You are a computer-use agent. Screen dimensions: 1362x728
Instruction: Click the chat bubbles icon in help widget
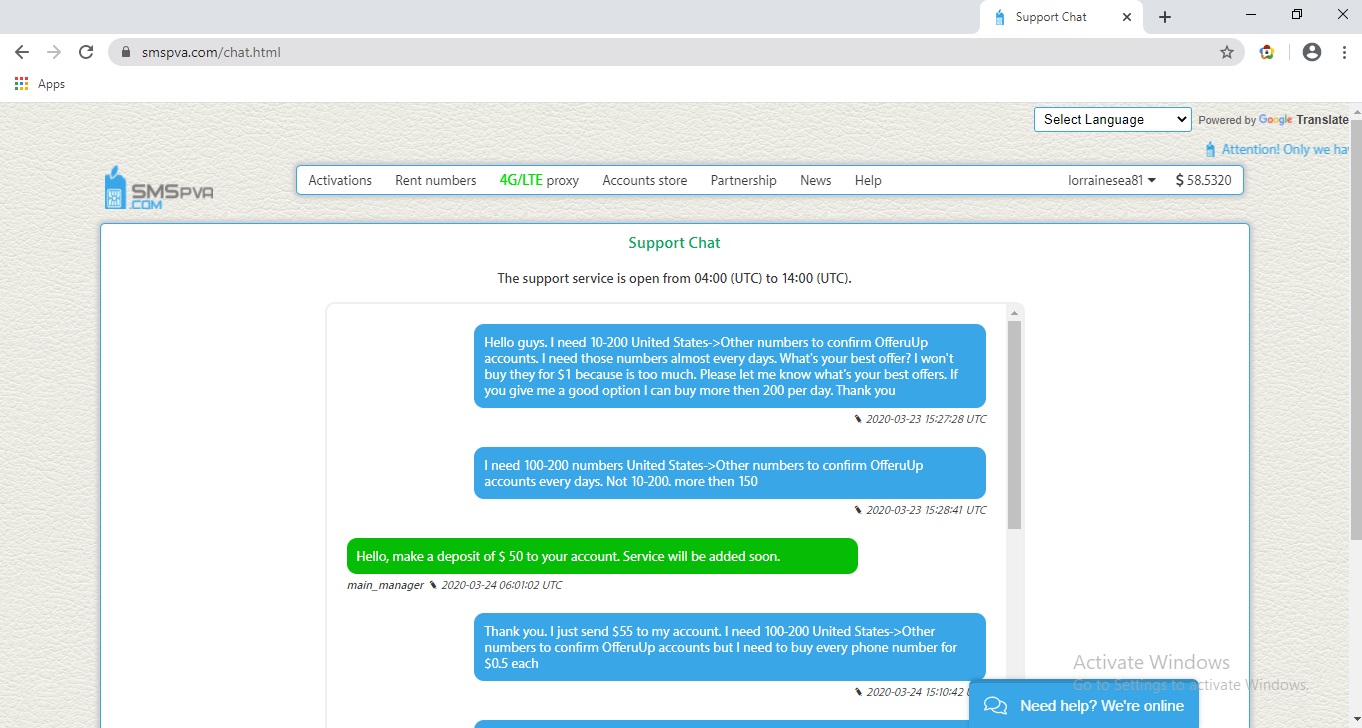tap(996, 706)
